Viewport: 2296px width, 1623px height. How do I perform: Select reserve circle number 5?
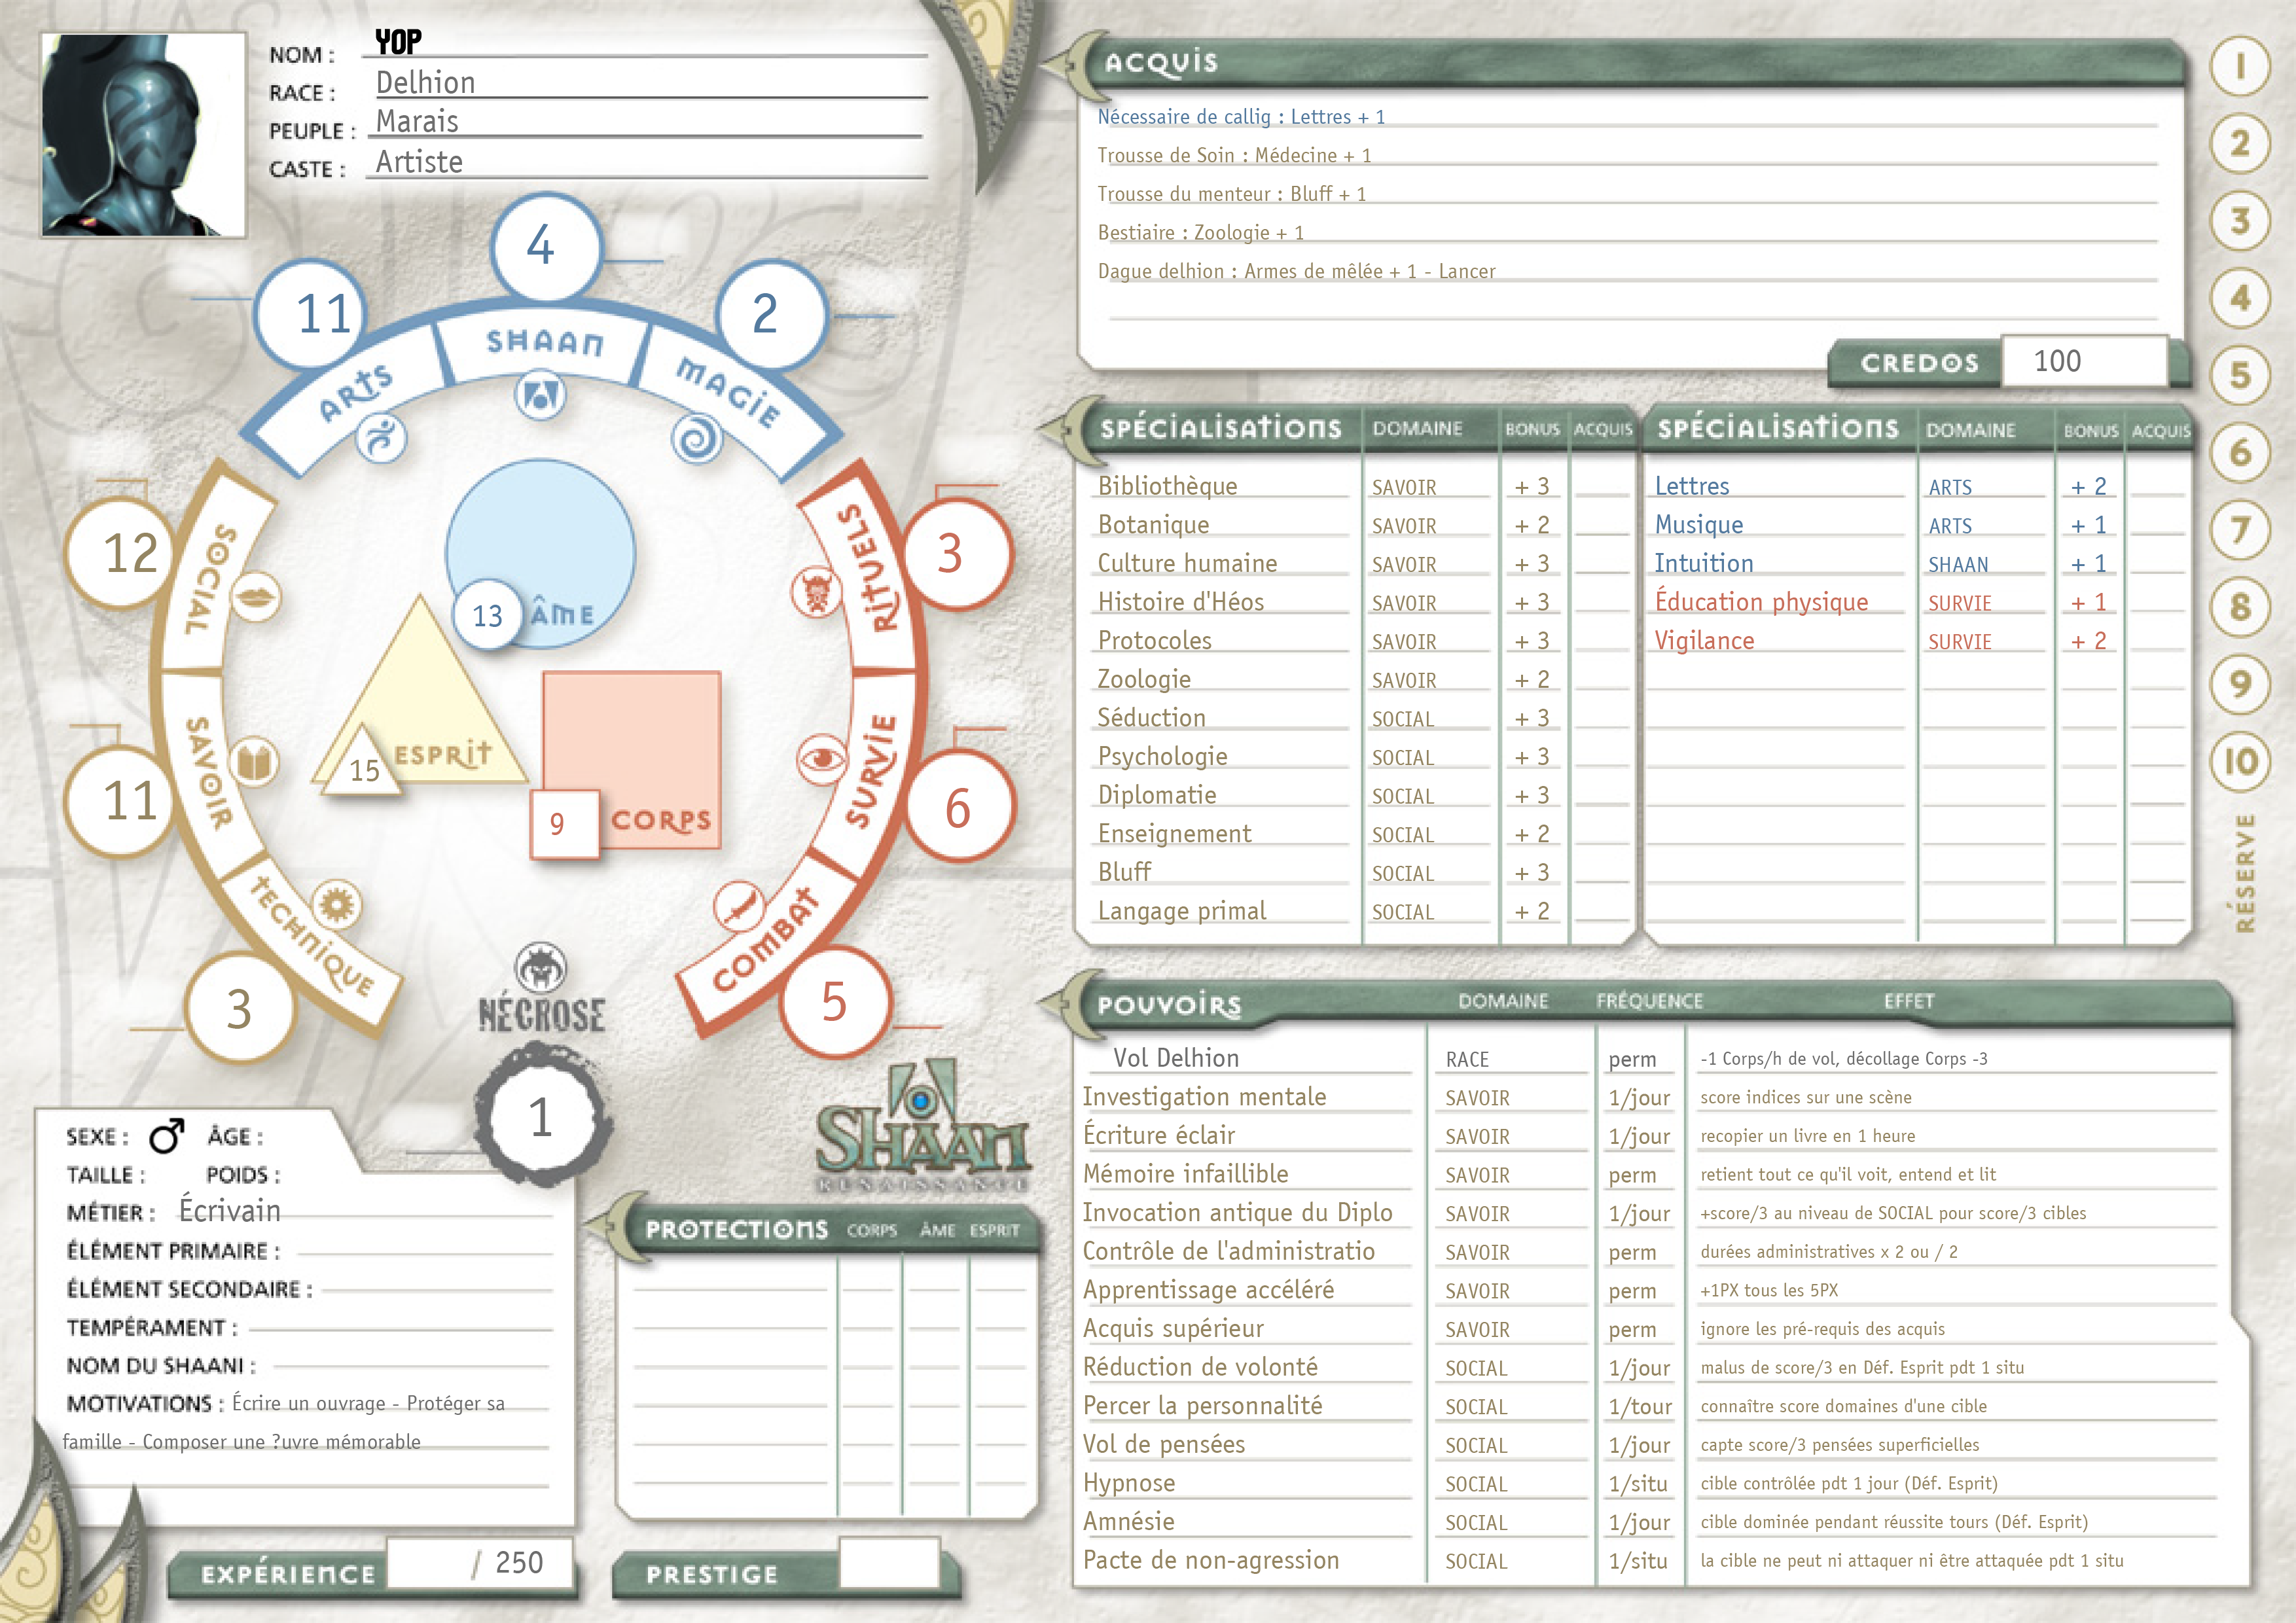[x=2240, y=376]
